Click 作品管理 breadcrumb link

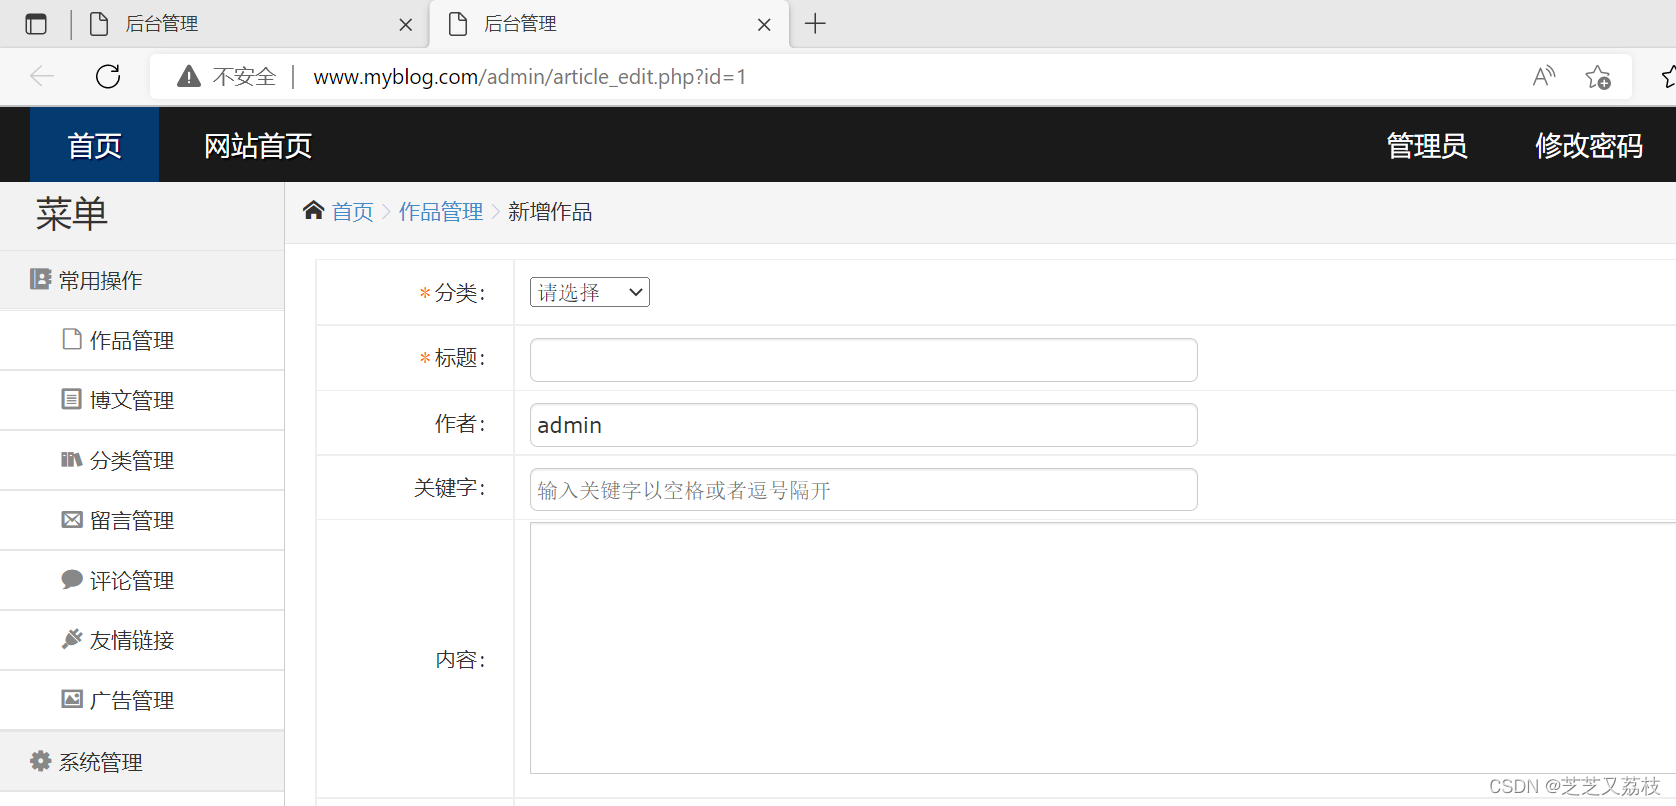click(x=441, y=211)
